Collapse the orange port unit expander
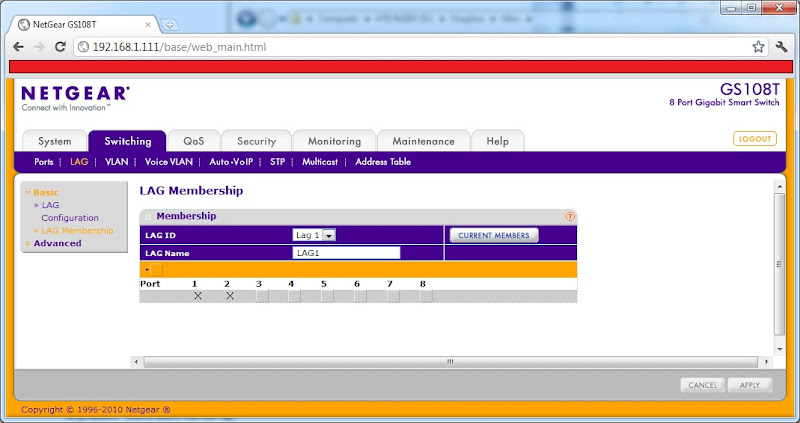The image size is (800, 423). pos(147,269)
